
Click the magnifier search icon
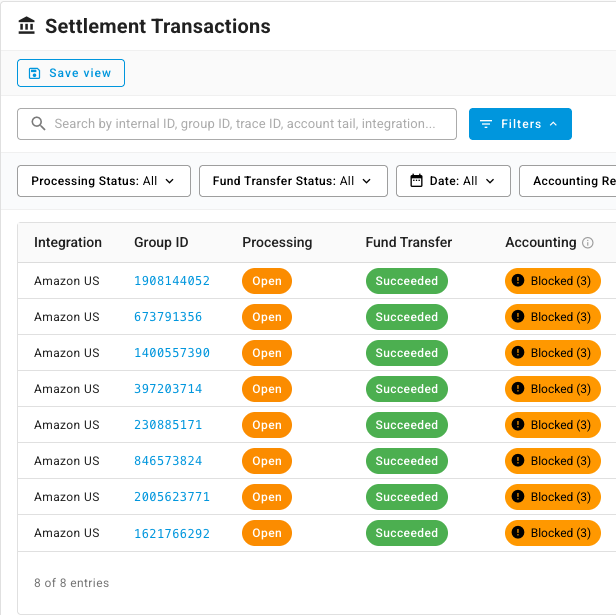(38, 124)
